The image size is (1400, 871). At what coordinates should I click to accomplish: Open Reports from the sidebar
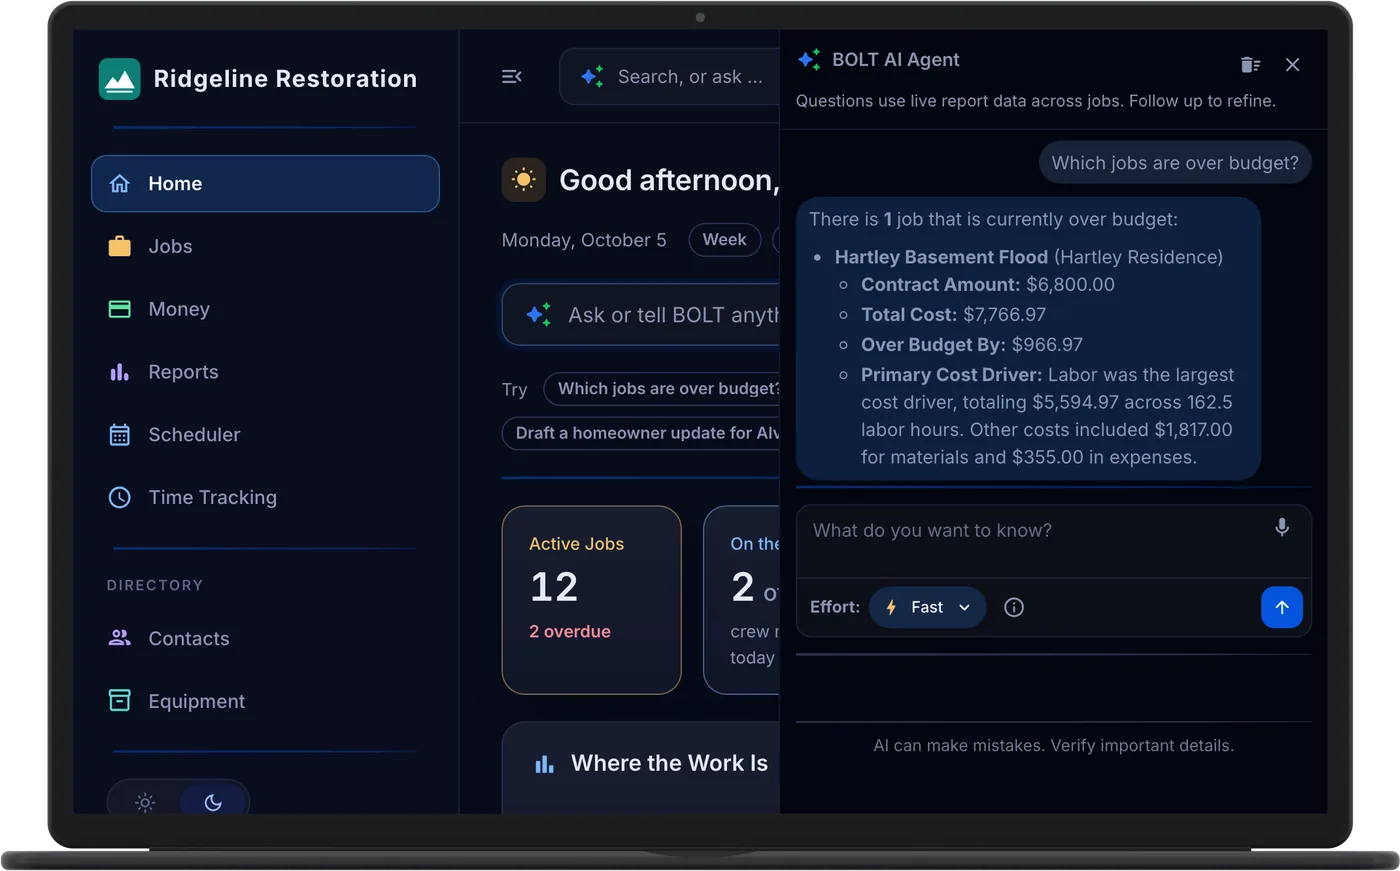[x=265, y=372]
